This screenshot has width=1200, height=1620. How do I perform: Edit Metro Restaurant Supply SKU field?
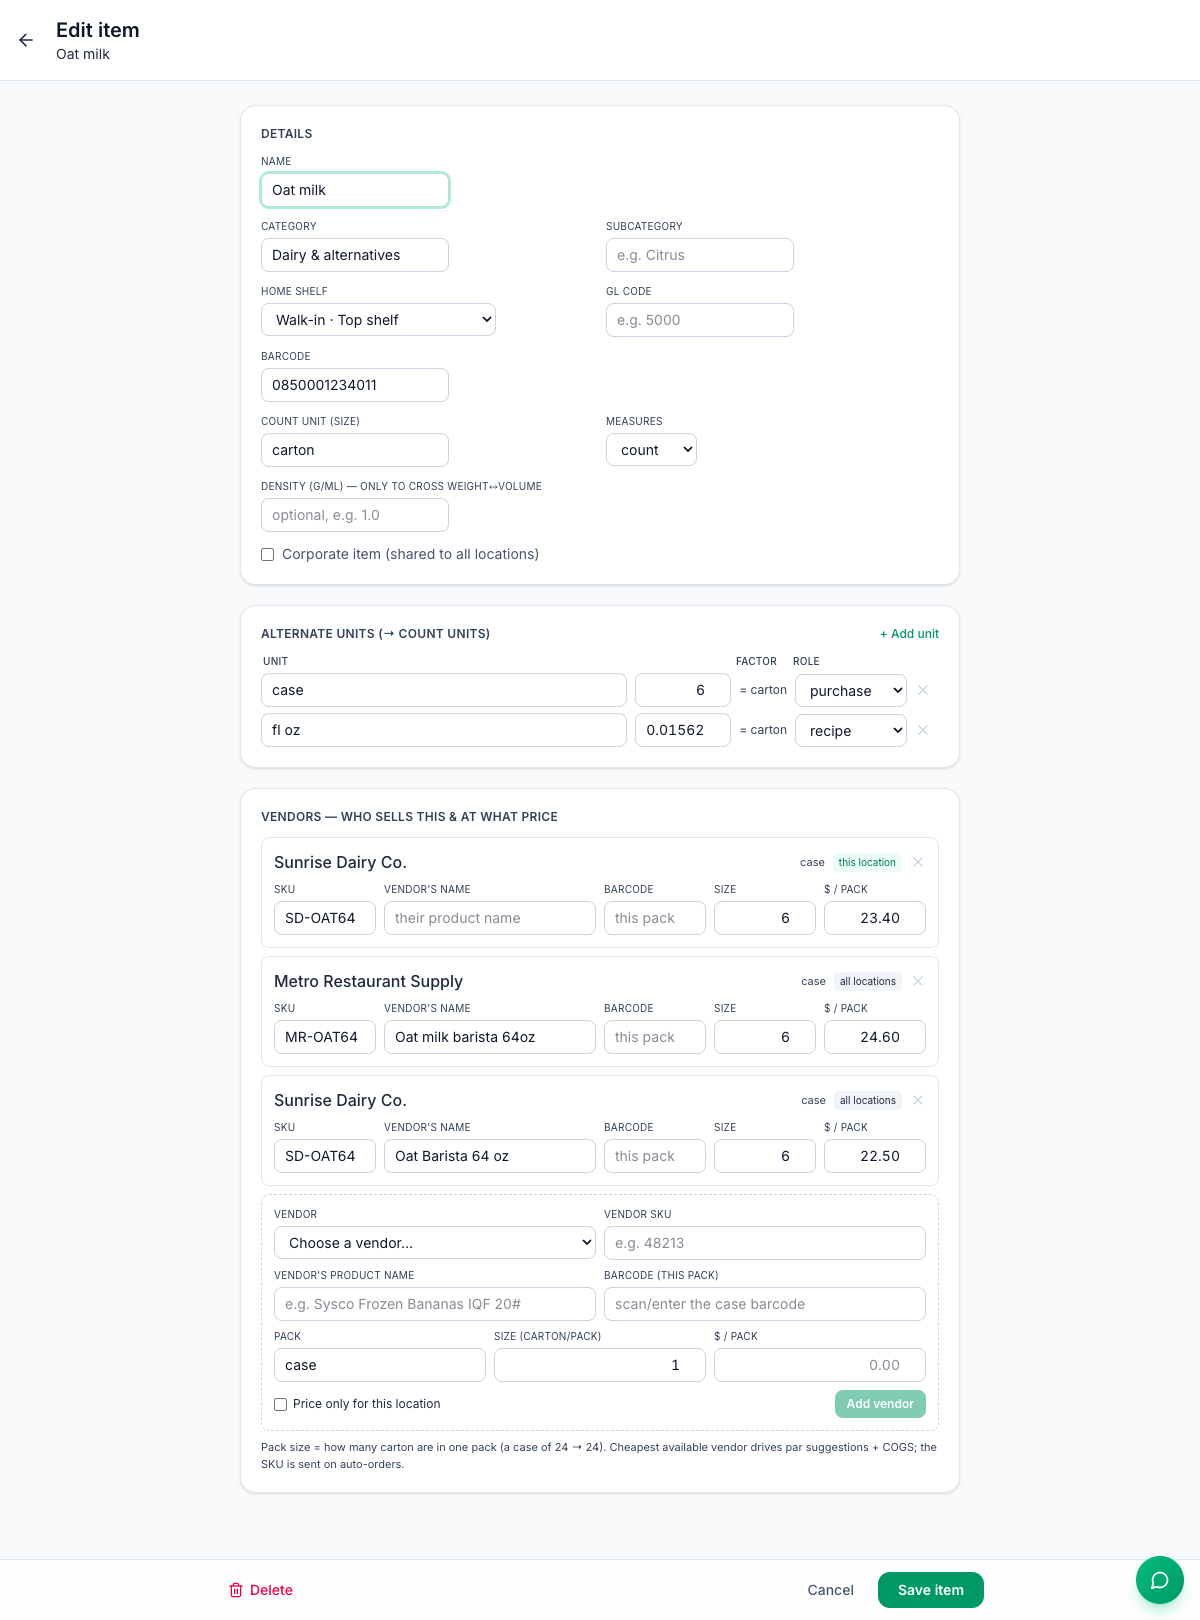click(x=325, y=1037)
